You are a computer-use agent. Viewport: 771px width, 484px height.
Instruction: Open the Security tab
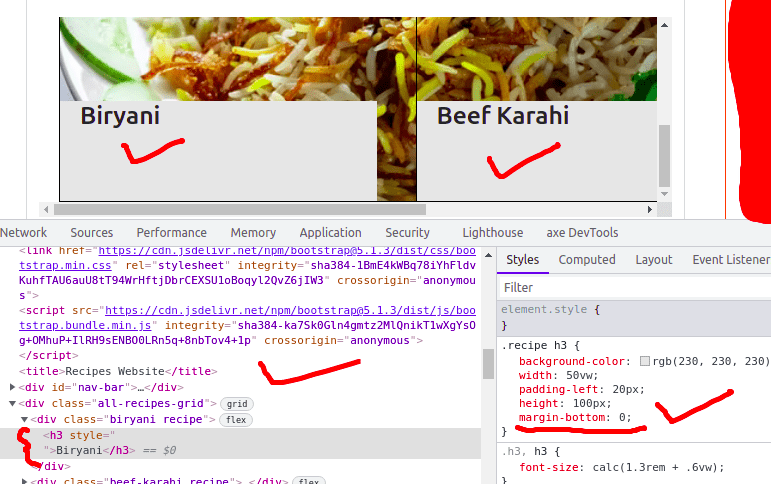click(407, 232)
